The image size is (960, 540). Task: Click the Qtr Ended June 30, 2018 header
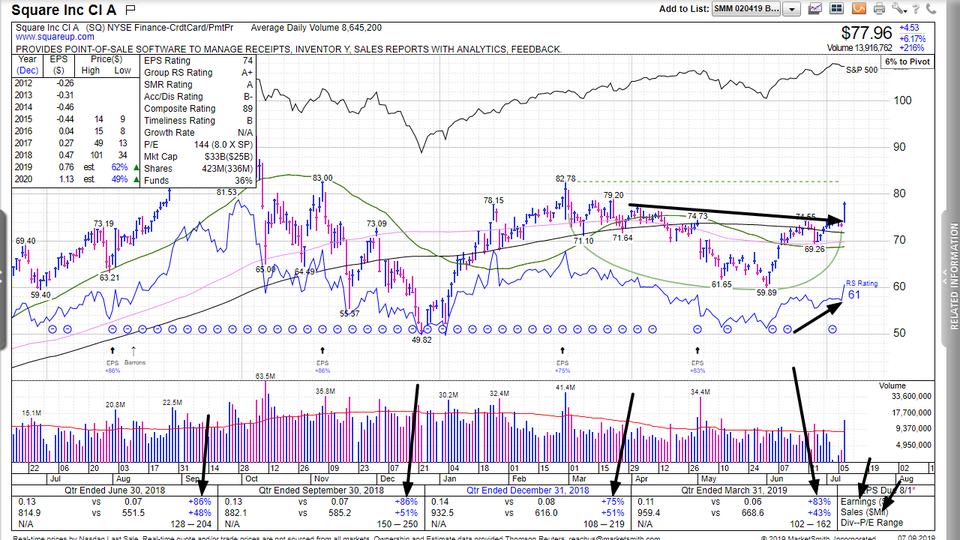pos(114,490)
